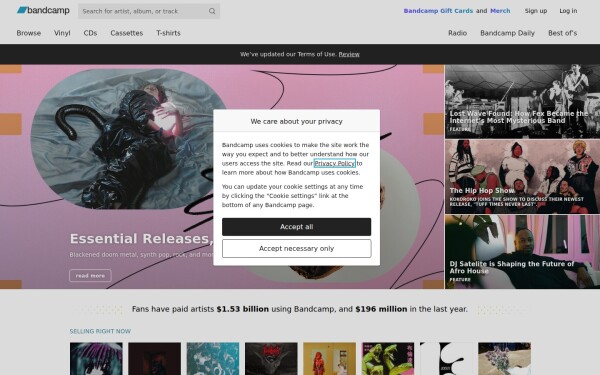Click the read more button
600x375 pixels.
(90, 276)
